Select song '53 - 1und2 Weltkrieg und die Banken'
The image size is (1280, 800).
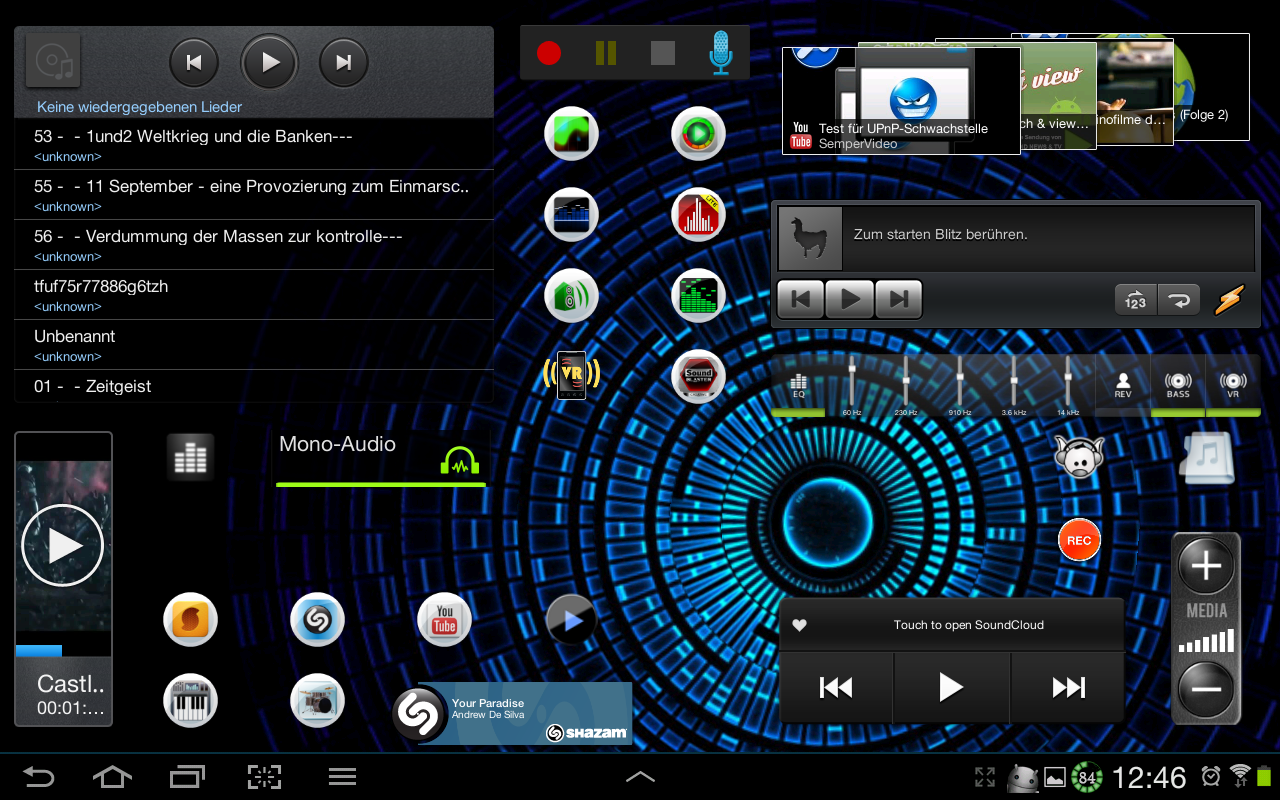[254, 144]
